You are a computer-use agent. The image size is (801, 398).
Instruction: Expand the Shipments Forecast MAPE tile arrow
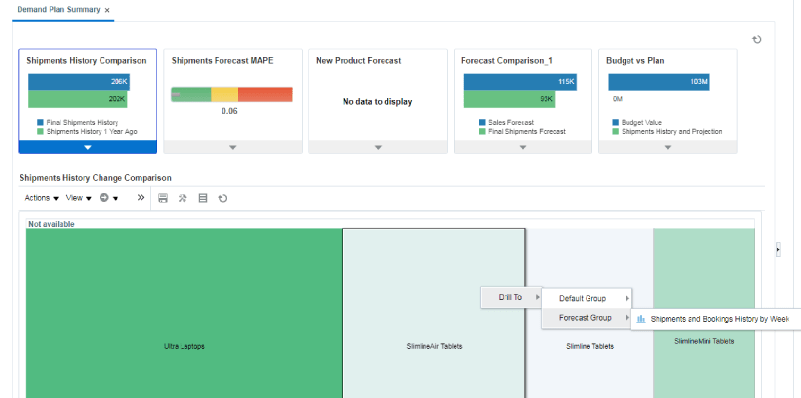point(233,147)
